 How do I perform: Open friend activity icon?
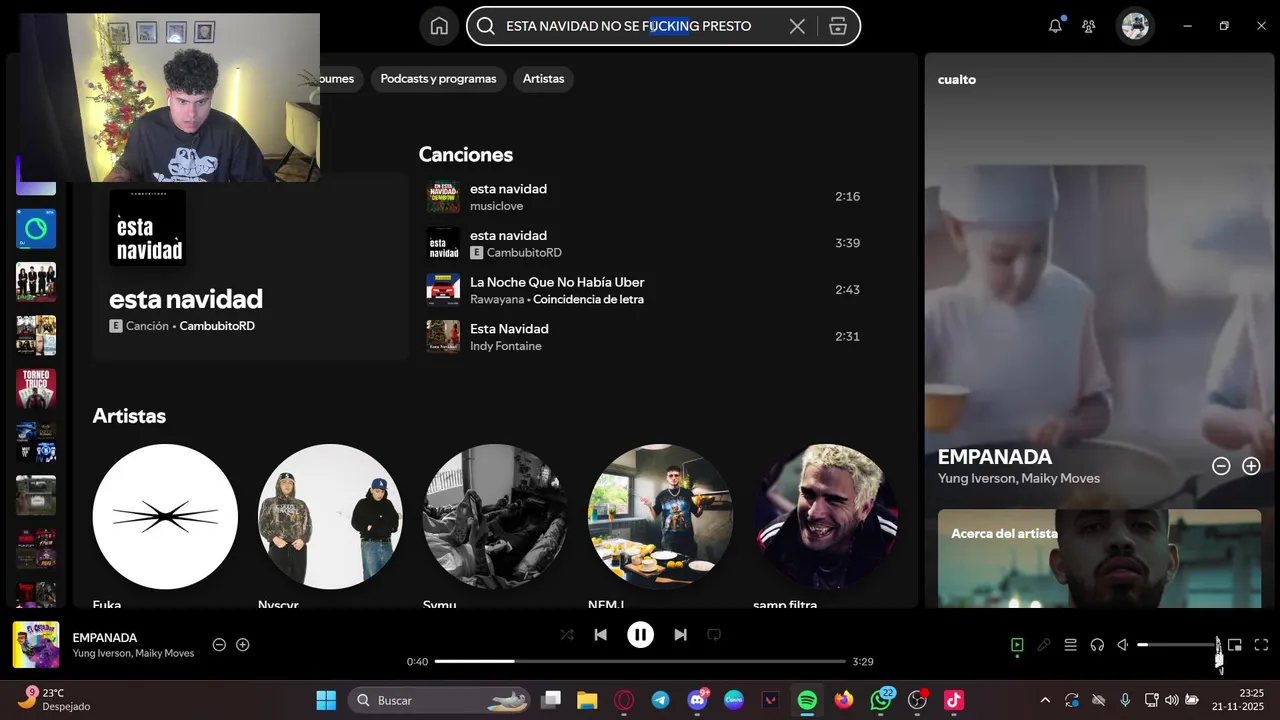[x=1089, y=26]
